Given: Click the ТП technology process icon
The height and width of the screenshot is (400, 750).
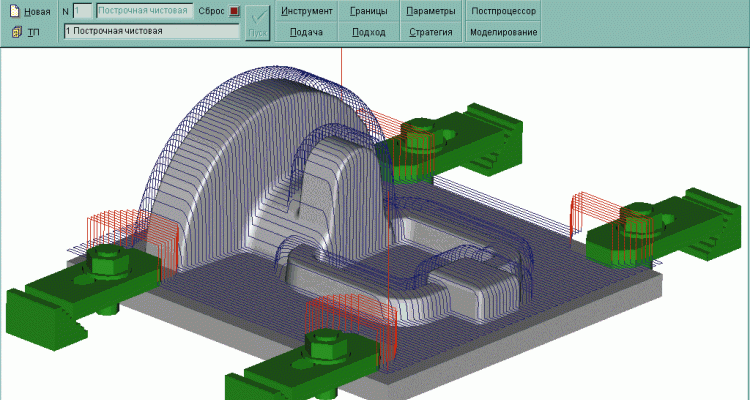Looking at the screenshot, I should tap(14, 32).
